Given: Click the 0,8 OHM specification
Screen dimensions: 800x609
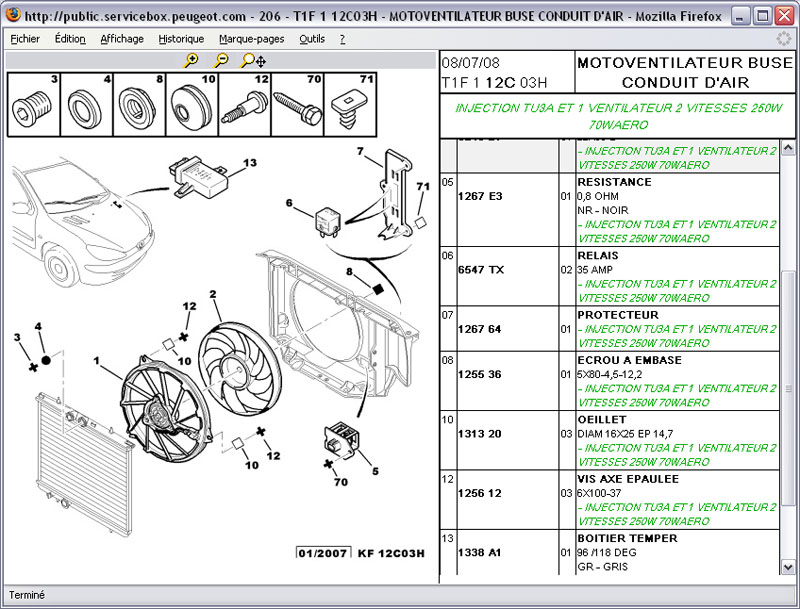Looking at the screenshot, I should [x=598, y=196].
